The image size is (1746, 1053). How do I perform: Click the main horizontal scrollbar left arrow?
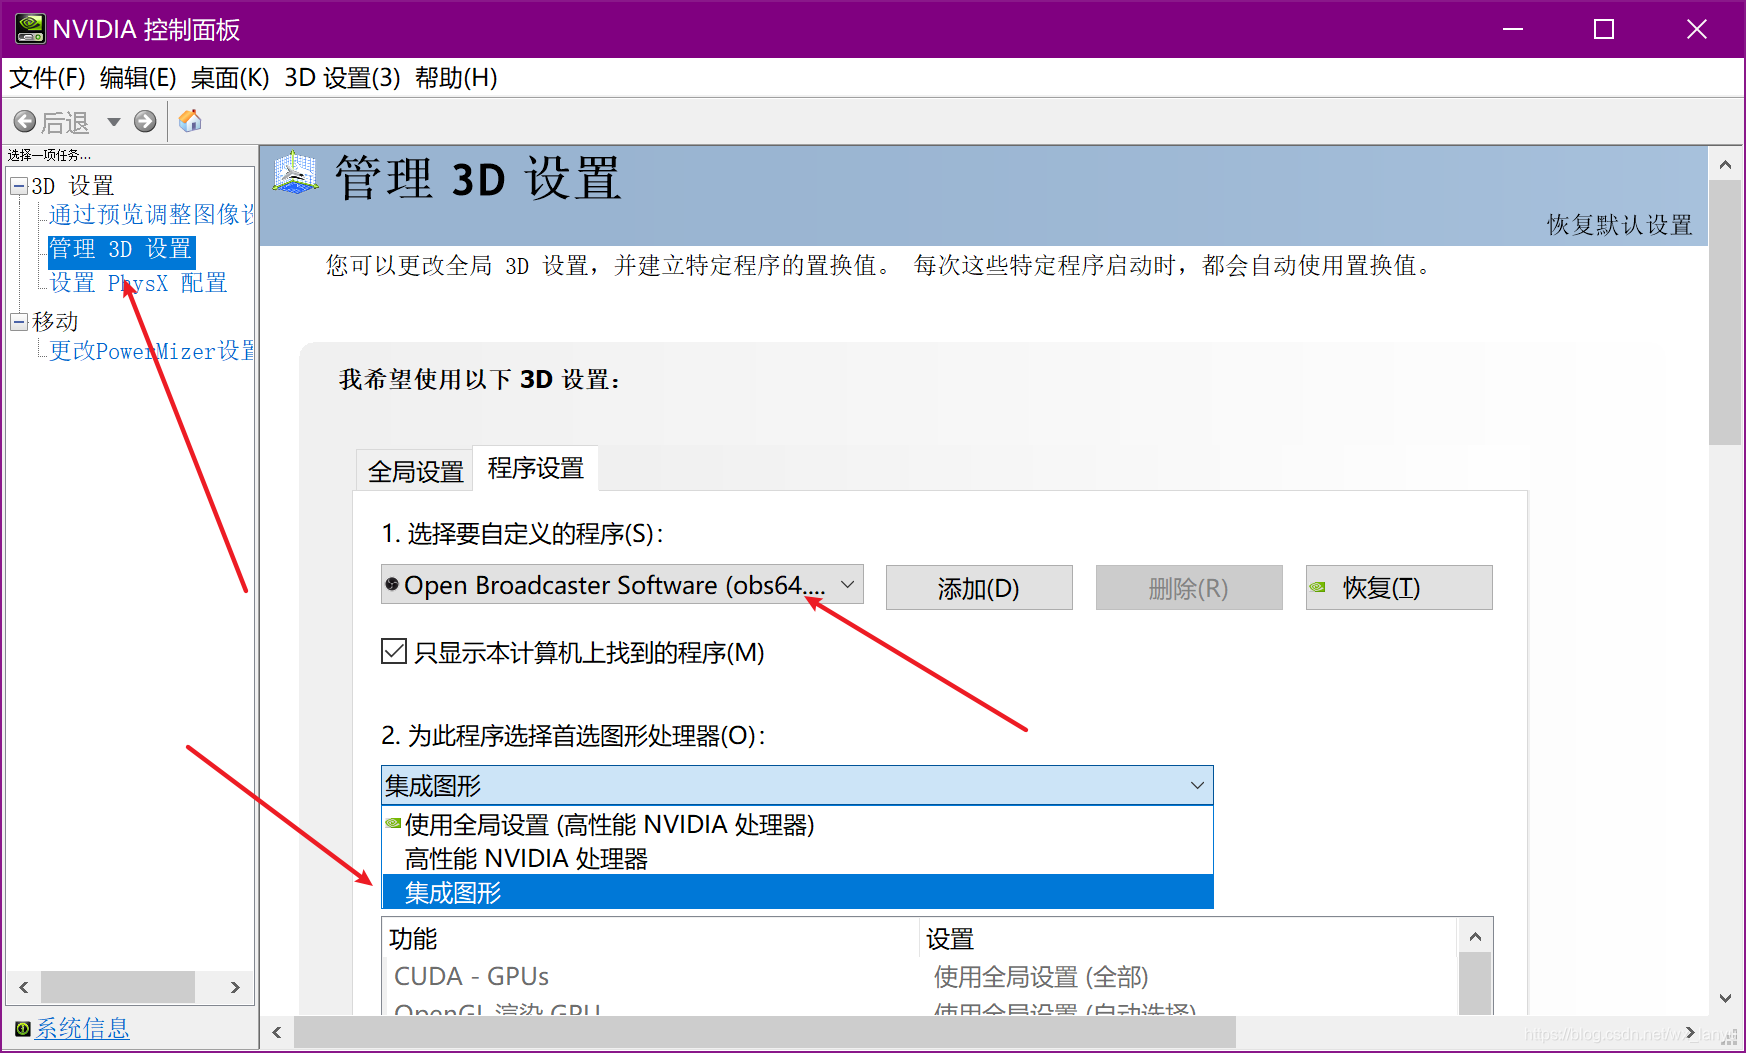277,1032
